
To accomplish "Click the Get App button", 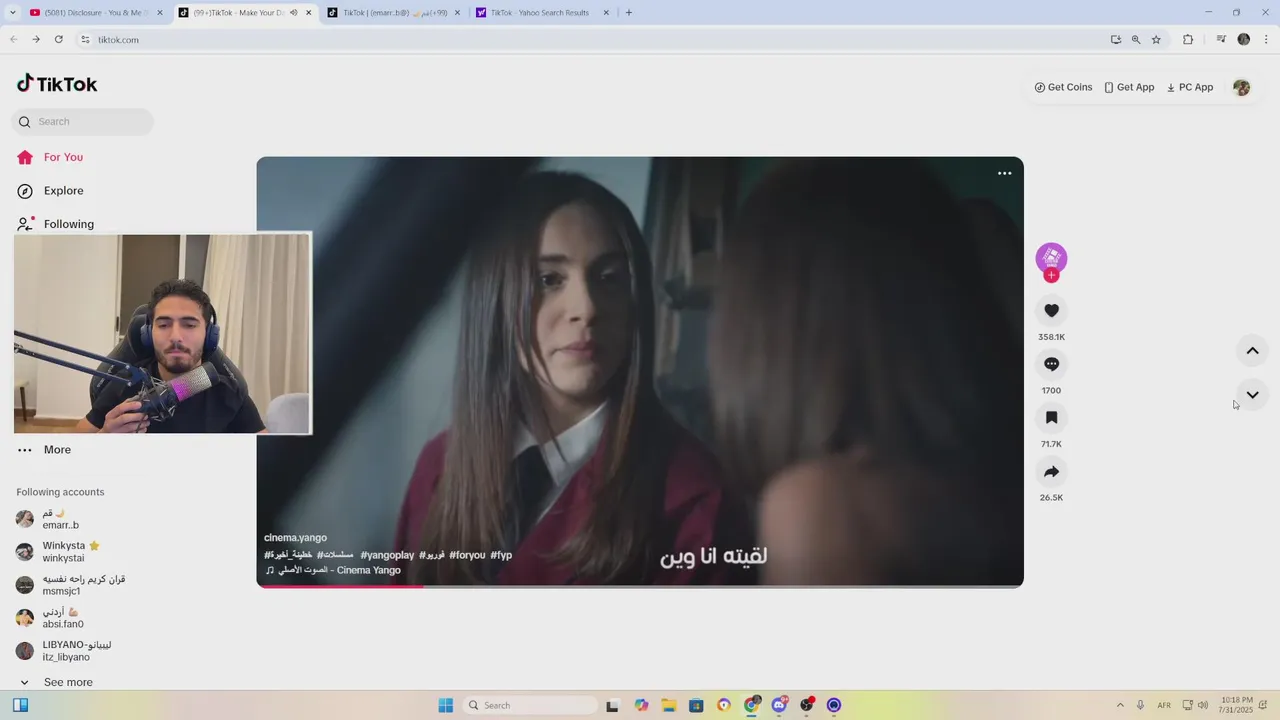I will click(1129, 87).
